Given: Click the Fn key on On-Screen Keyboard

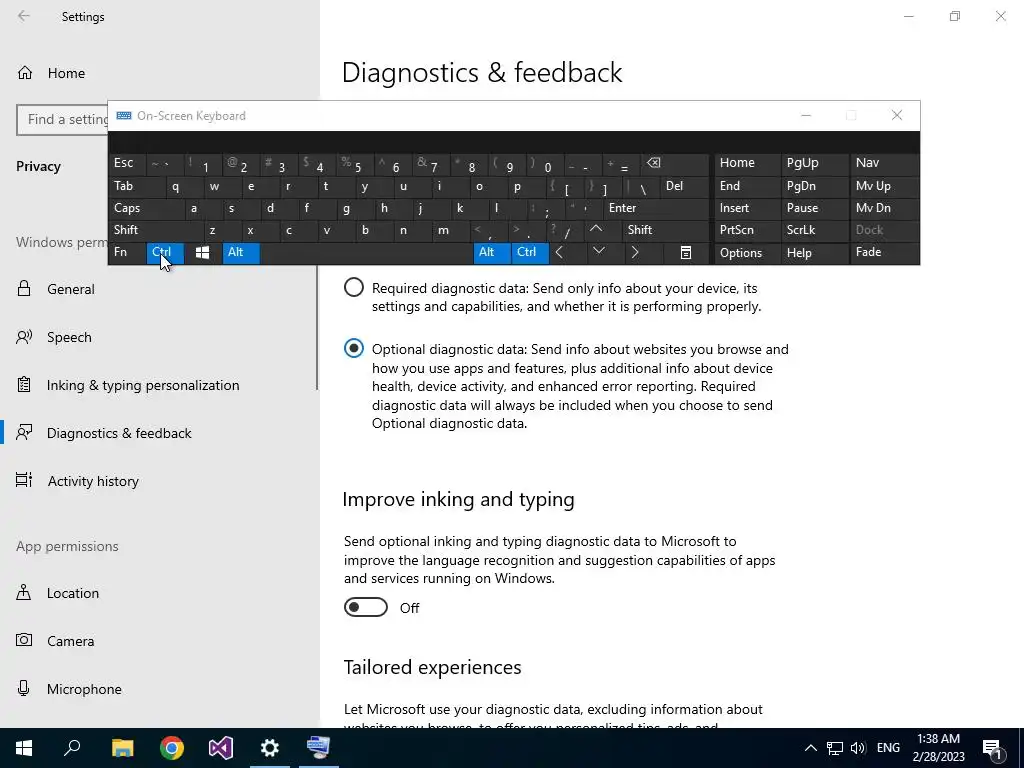Looking at the screenshot, I should [127, 253].
